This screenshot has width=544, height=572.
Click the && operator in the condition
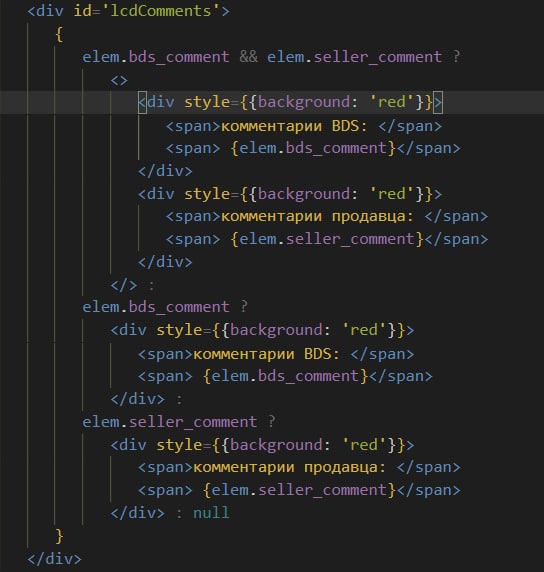tap(248, 57)
